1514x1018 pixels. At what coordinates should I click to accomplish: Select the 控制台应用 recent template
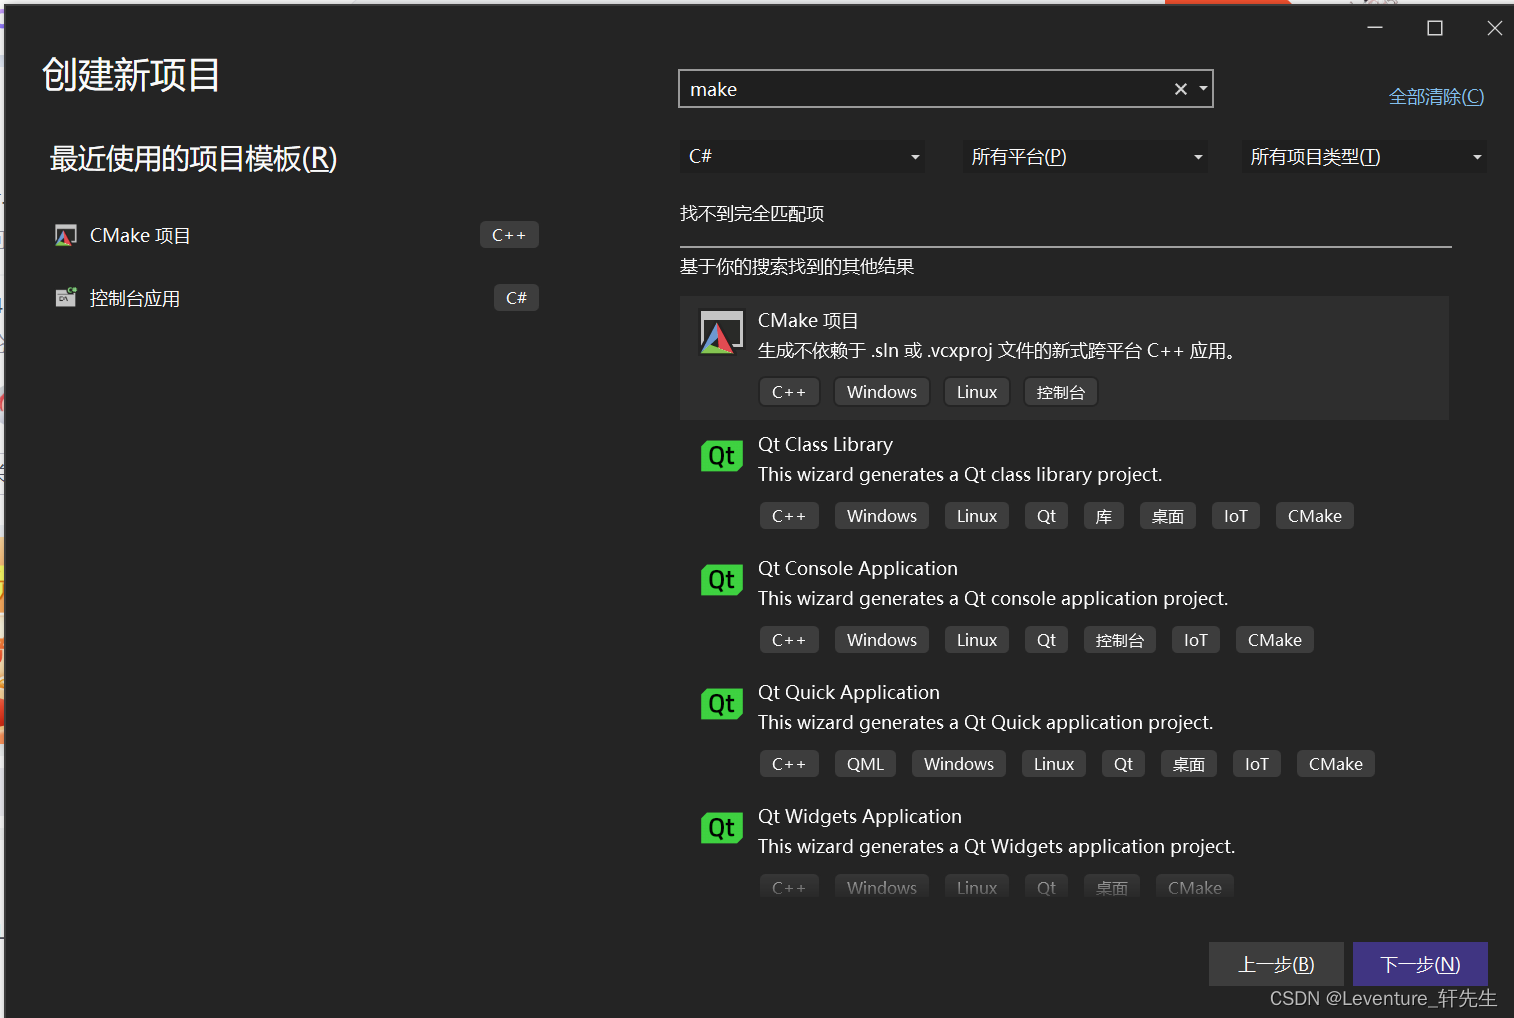click(x=296, y=298)
